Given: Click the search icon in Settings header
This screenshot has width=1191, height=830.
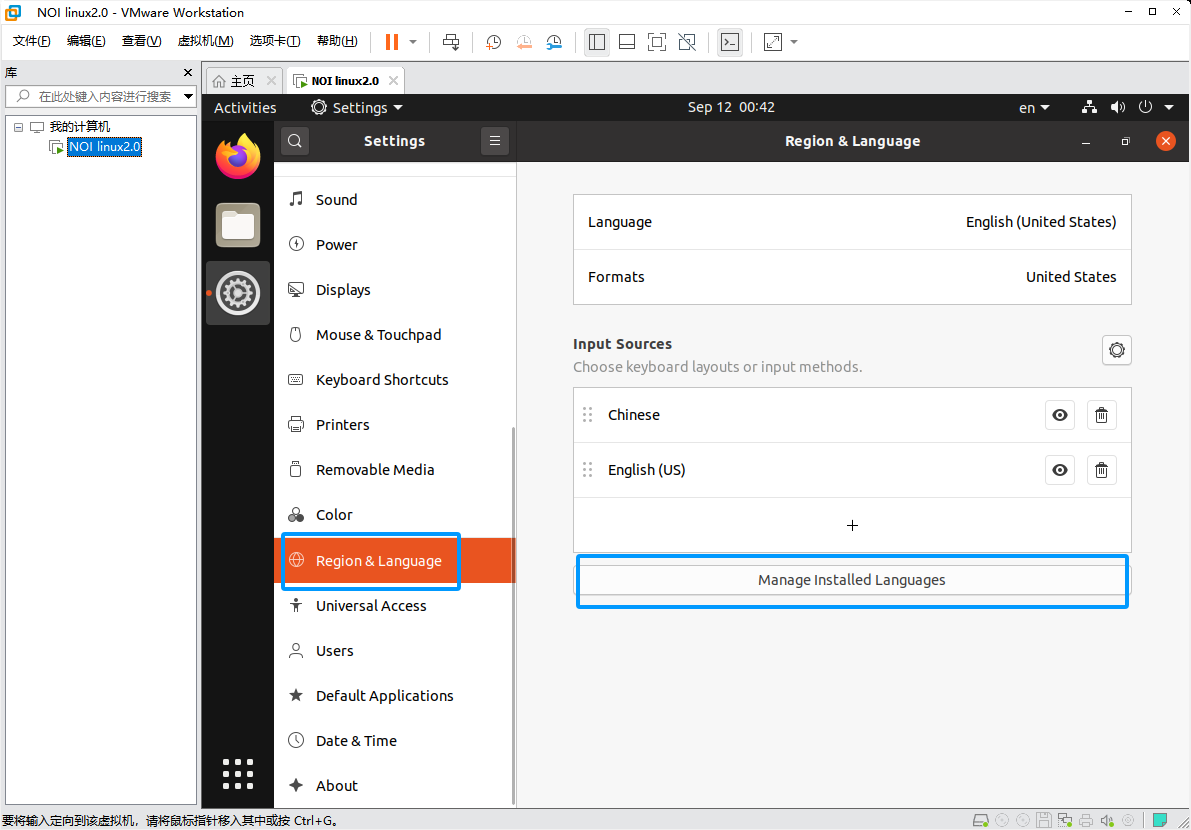Looking at the screenshot, I should (x=295, y=140).
